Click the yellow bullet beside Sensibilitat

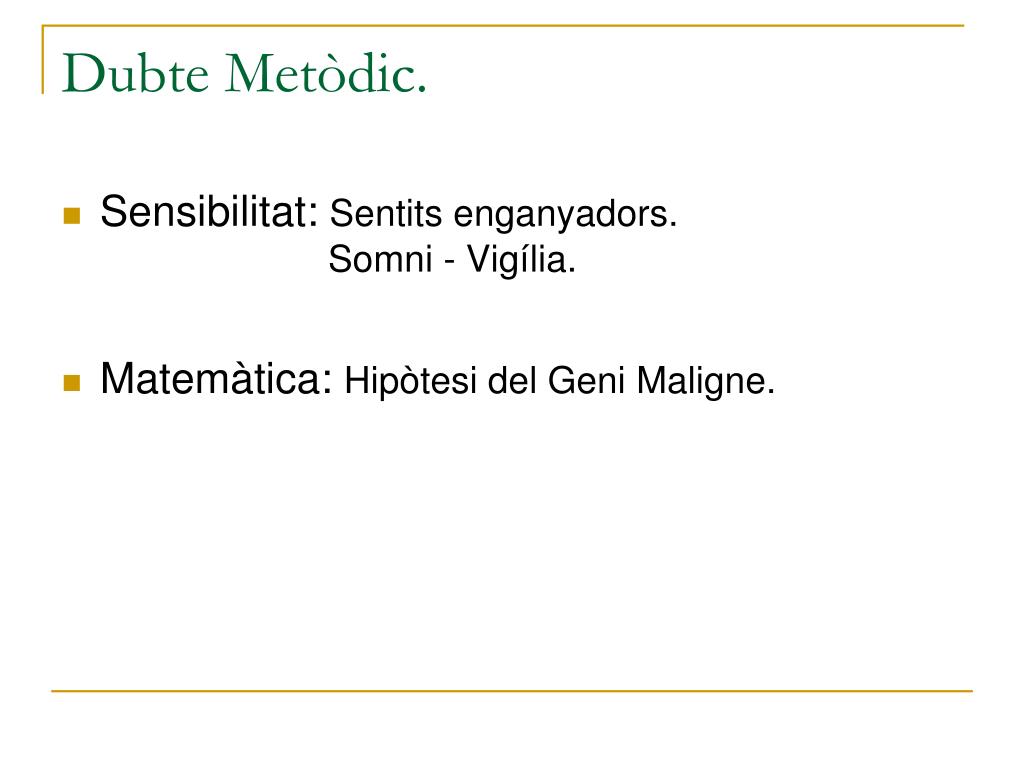[71, 215]
